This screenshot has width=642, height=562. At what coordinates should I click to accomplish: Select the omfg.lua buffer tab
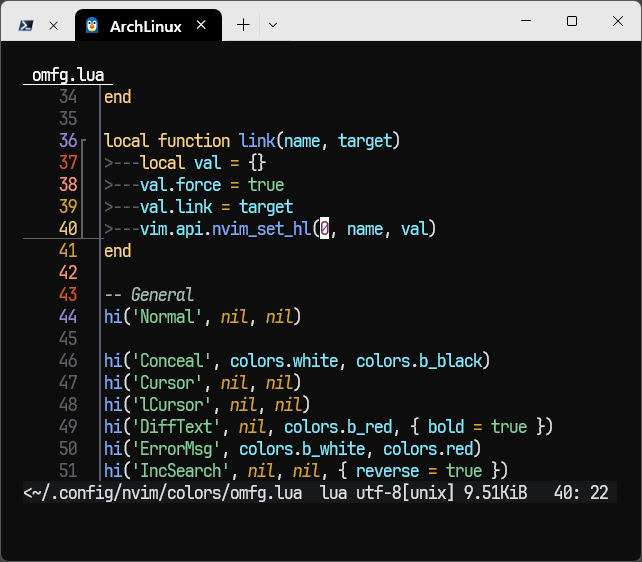(67, 75)
